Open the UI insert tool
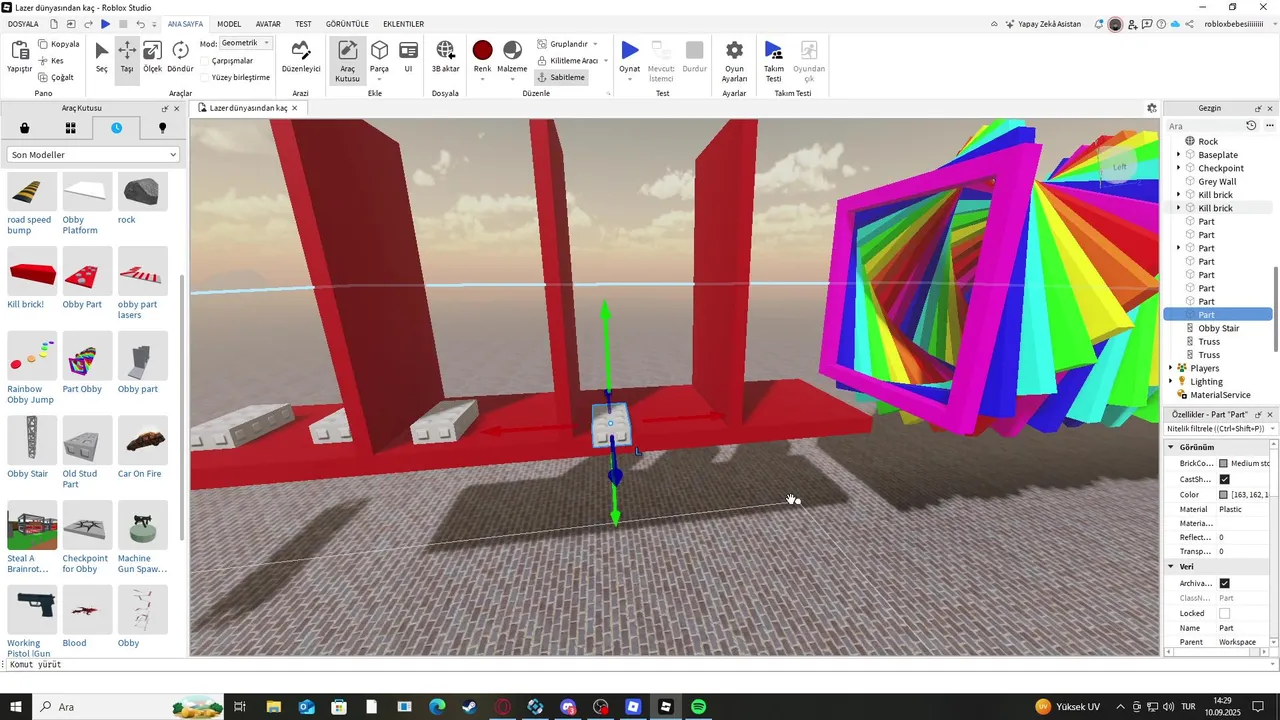This screenshot has width=1280, height=720. coord(408,57)
